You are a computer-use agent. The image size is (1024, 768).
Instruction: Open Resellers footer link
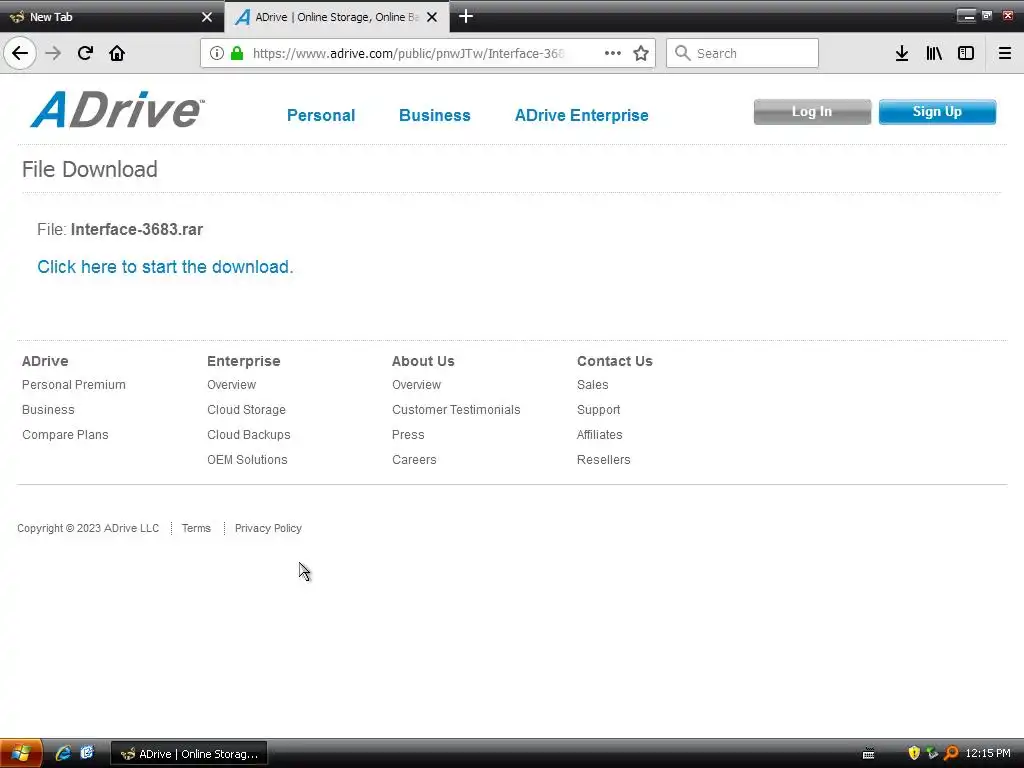(603, 460)
